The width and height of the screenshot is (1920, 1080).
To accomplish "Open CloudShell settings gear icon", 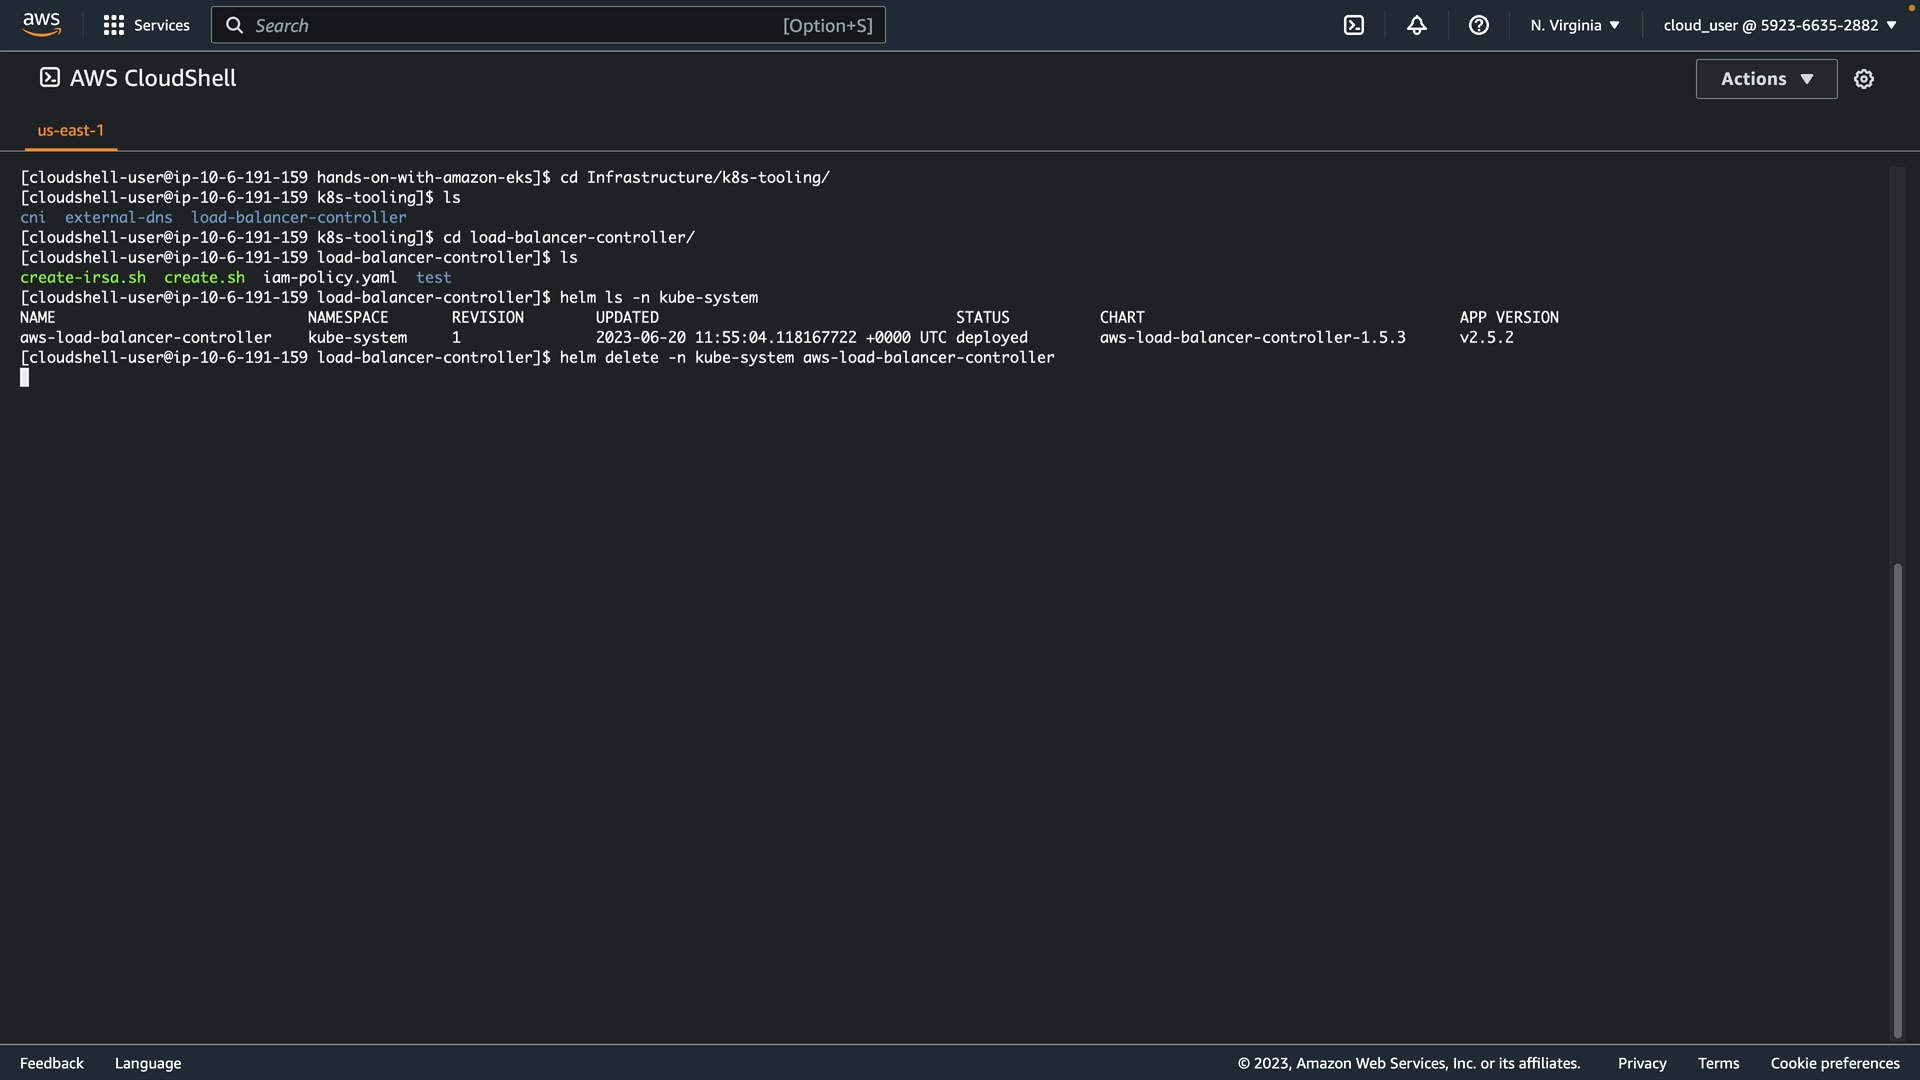I will click(1864, 79).
